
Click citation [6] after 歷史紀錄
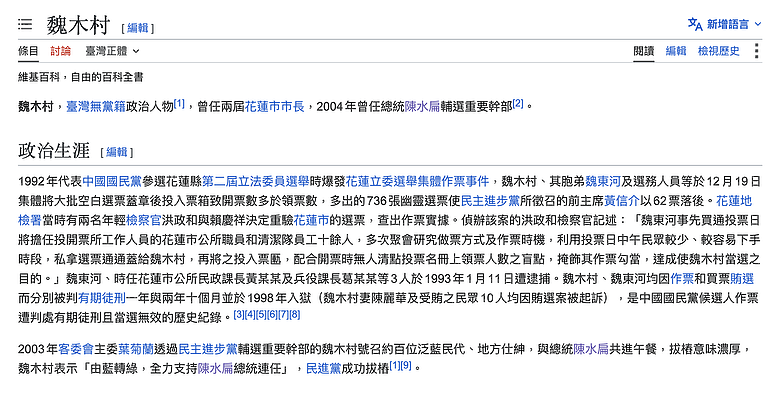[273, 315]
